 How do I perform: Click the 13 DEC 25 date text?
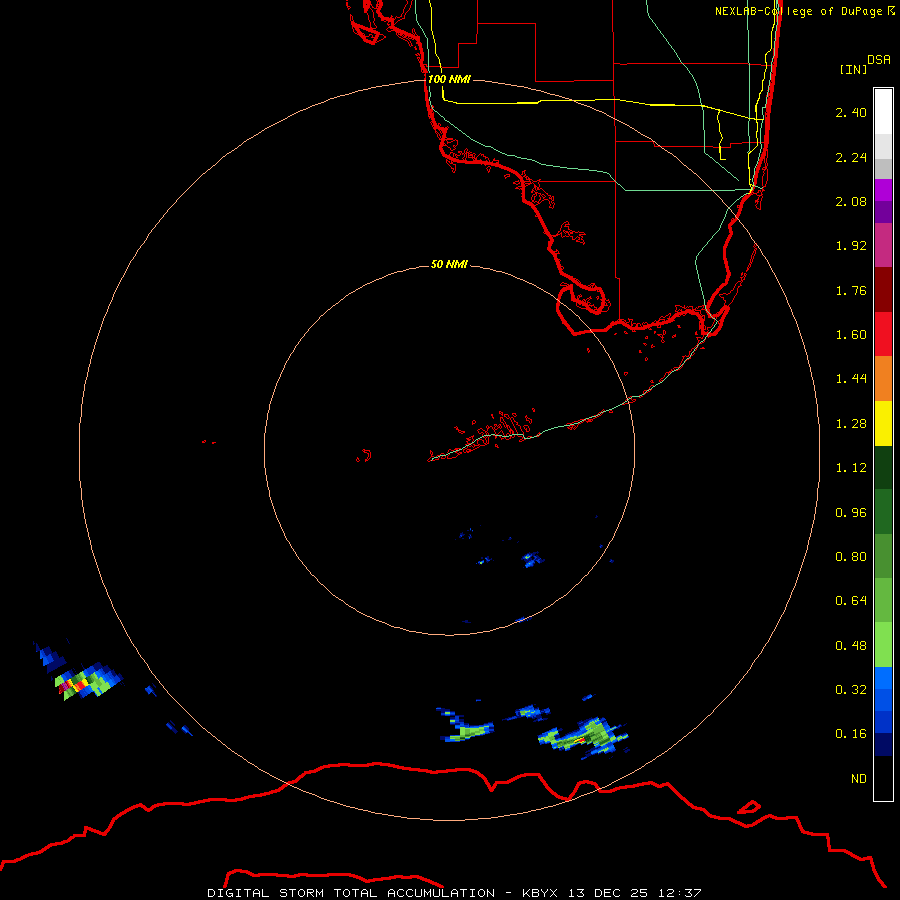click(608, 893)
